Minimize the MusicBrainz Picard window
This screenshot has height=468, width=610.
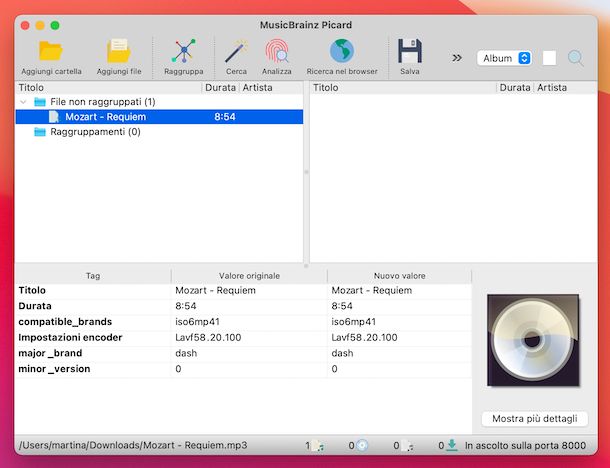coord(40,25)
